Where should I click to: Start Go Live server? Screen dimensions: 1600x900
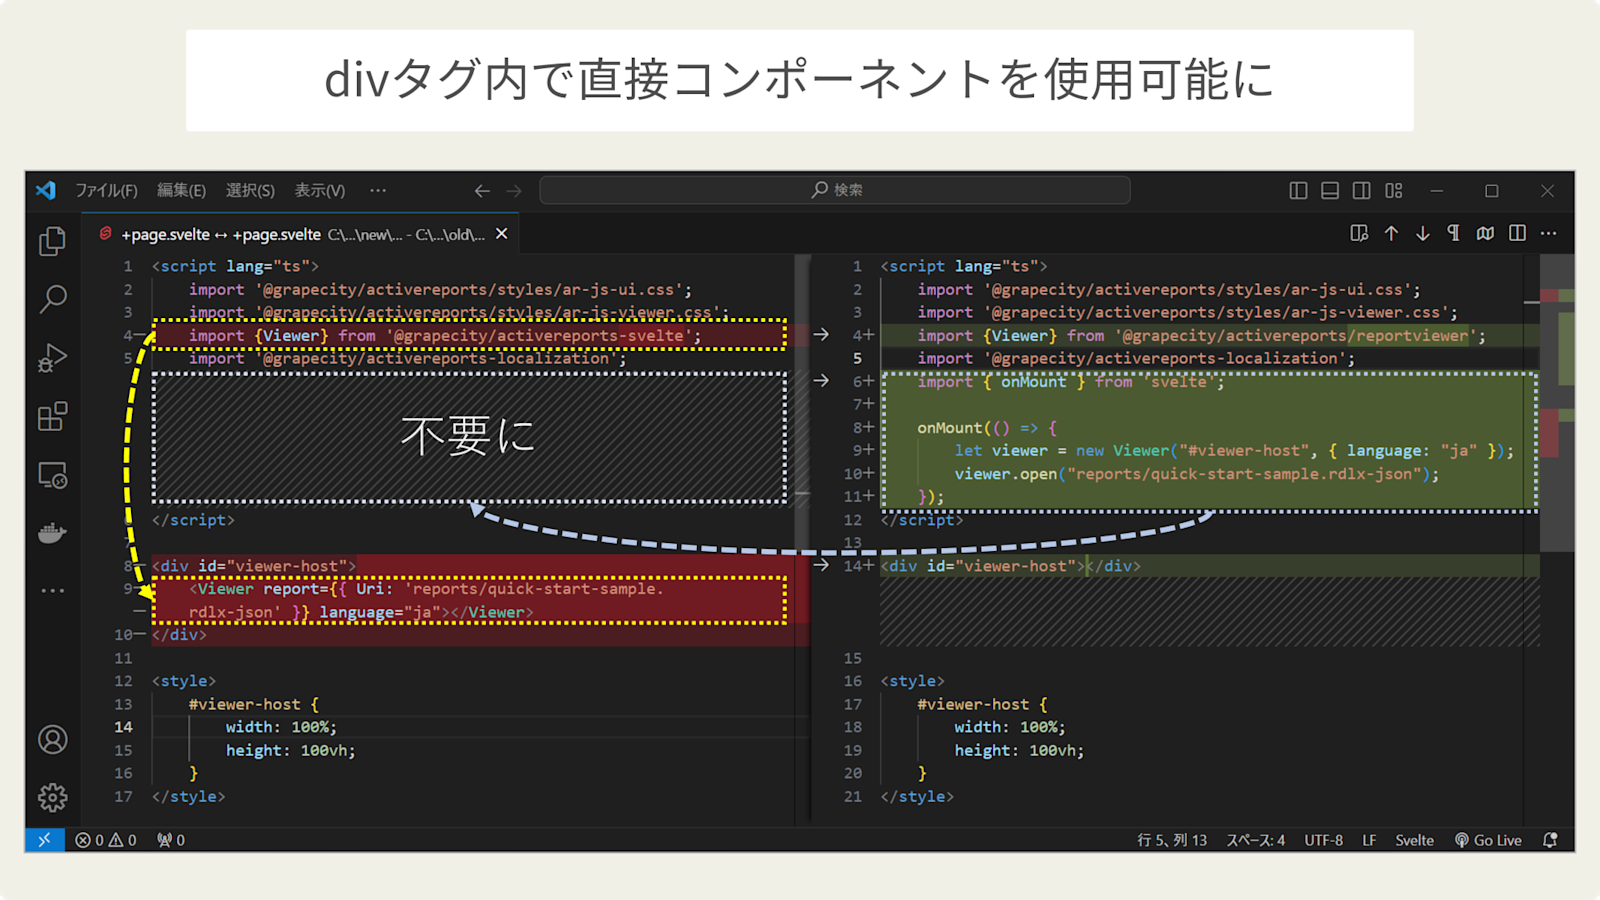(x=1488, y=840)
